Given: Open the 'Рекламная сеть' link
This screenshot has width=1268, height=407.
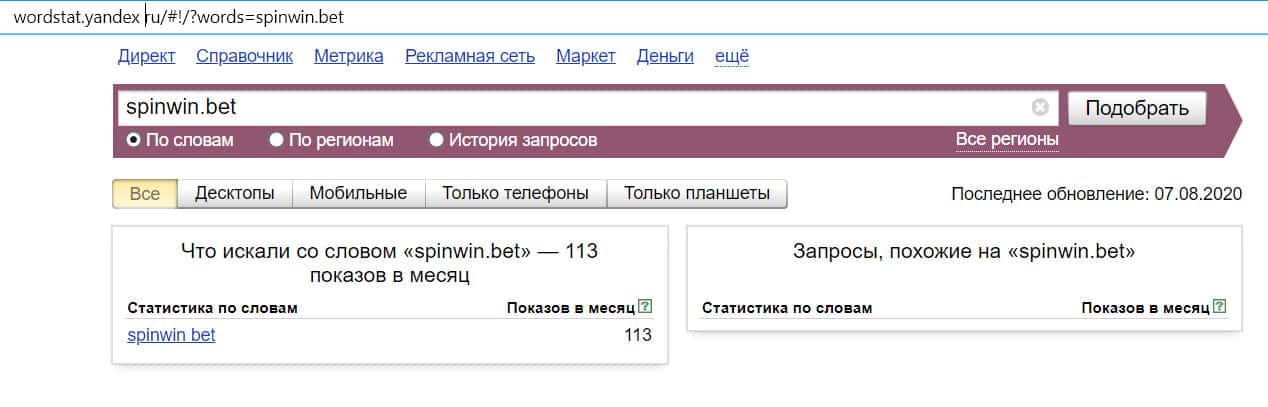Looking at the screenshot, I should [x=470, y=56].
